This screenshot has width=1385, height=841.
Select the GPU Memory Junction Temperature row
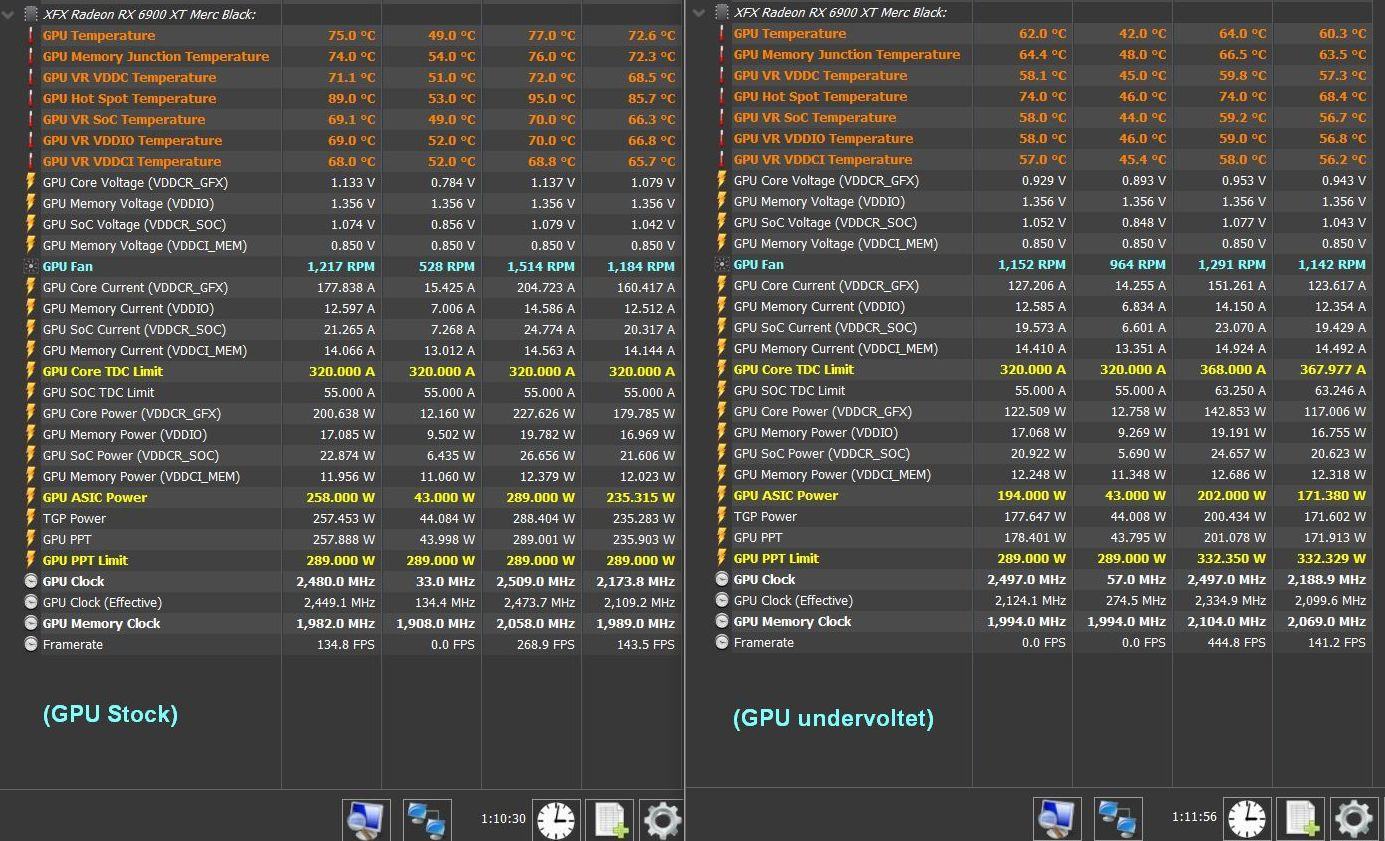(x=156, y=56)
